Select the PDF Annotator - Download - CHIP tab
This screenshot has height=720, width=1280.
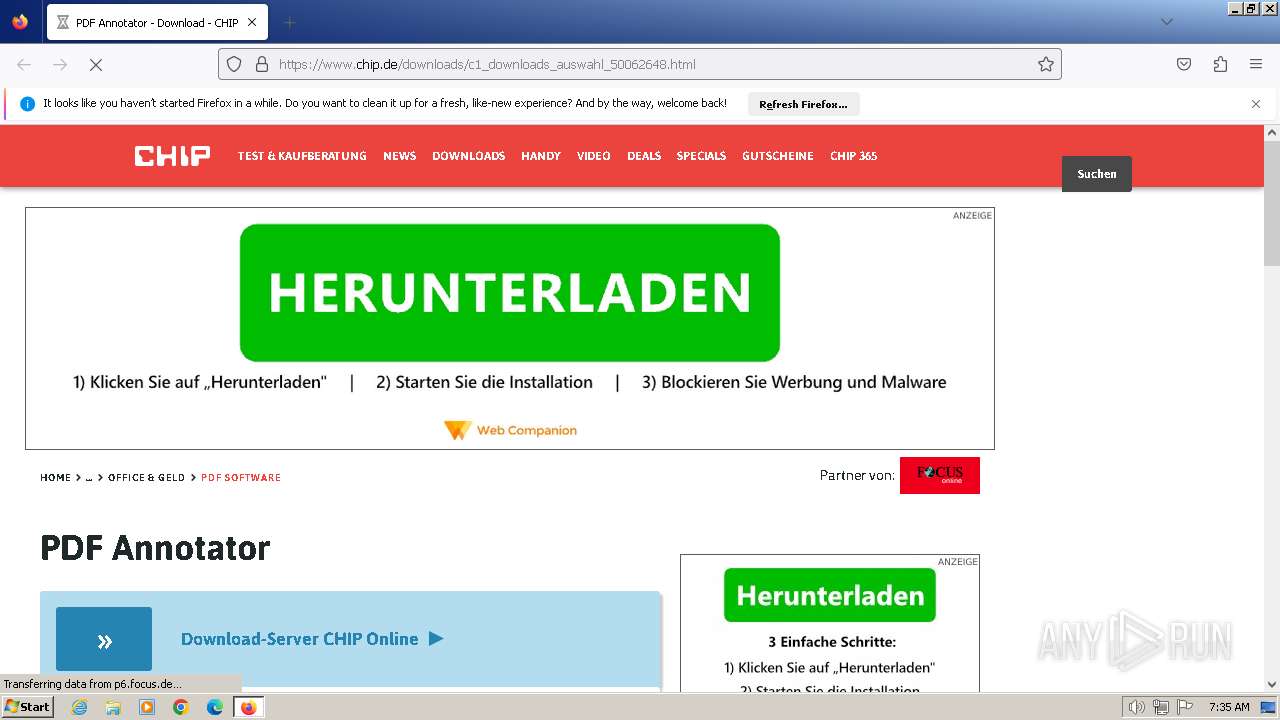(x=156, y=22)
